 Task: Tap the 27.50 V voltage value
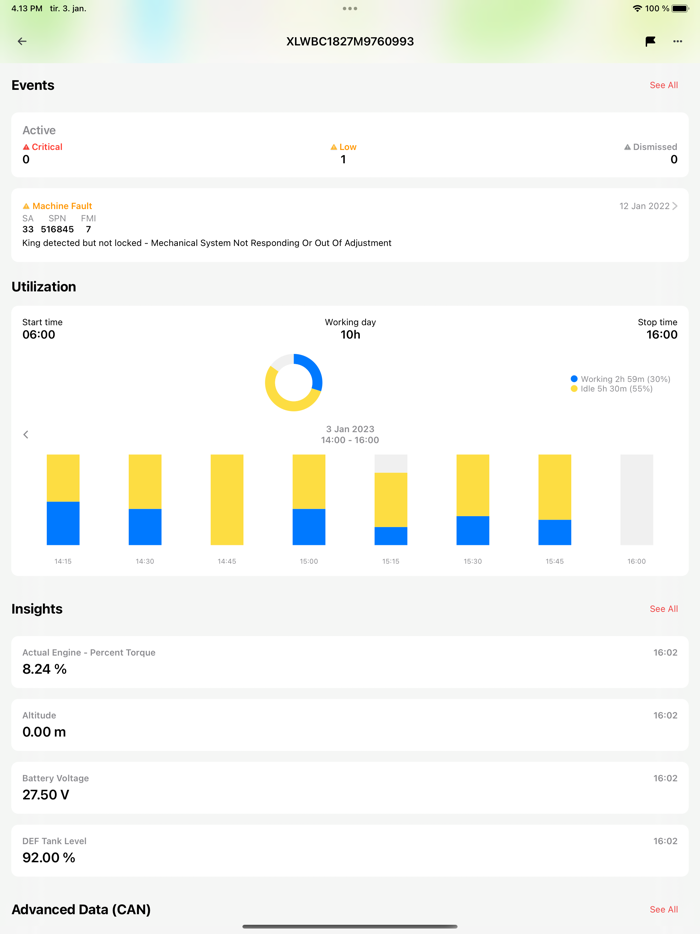click(46, 795)
